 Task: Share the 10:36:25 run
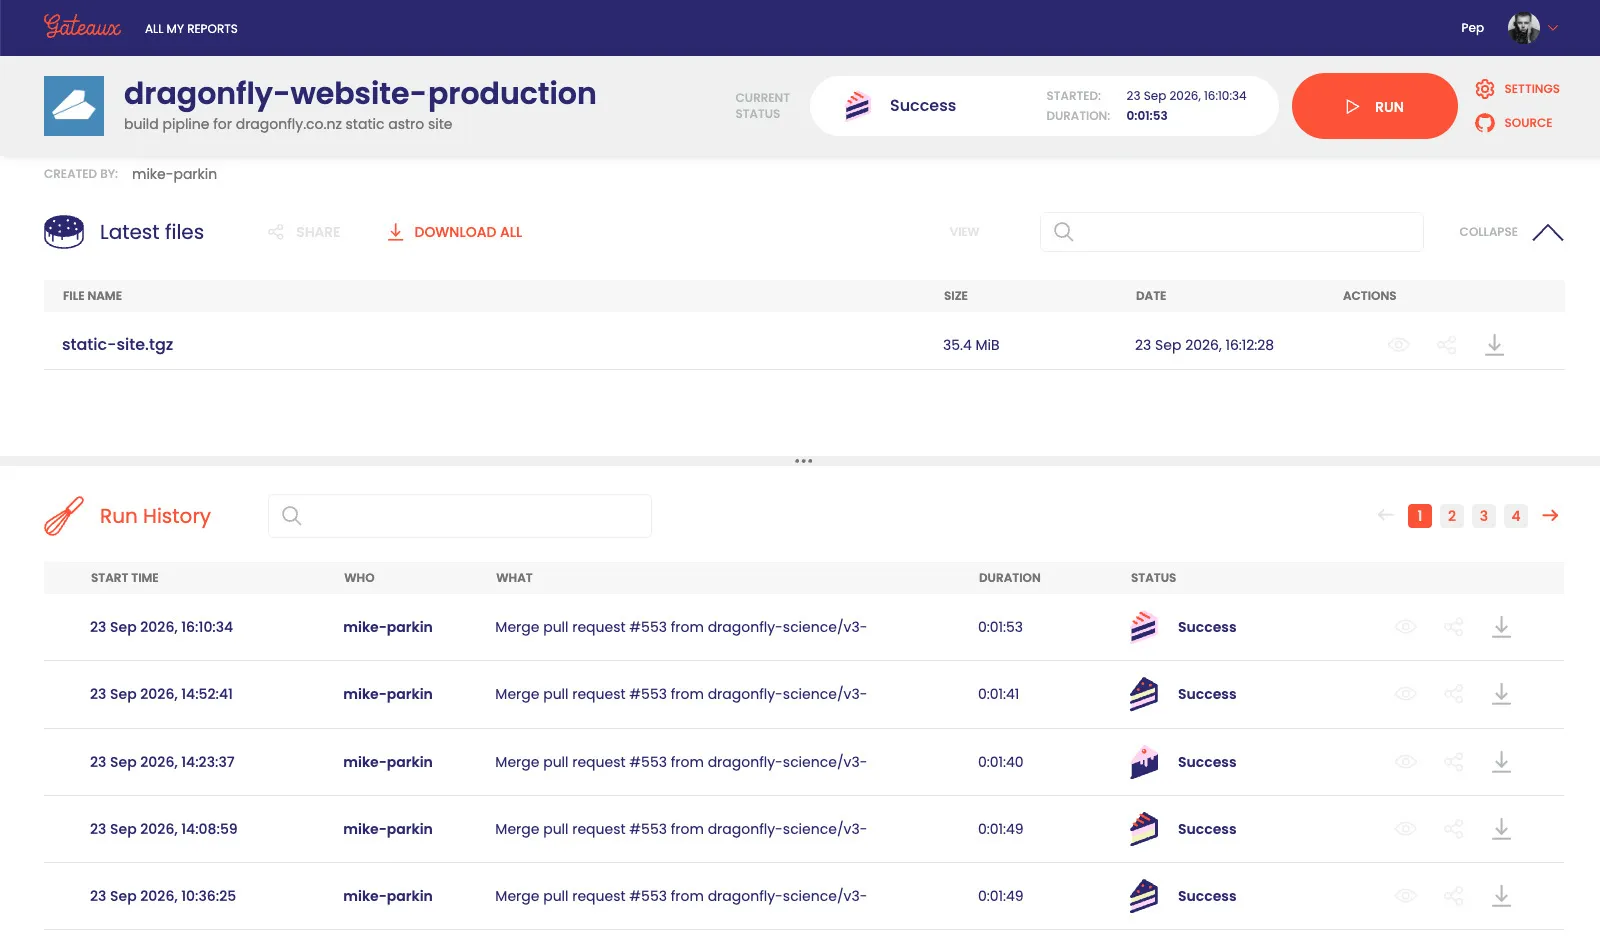1454,896
